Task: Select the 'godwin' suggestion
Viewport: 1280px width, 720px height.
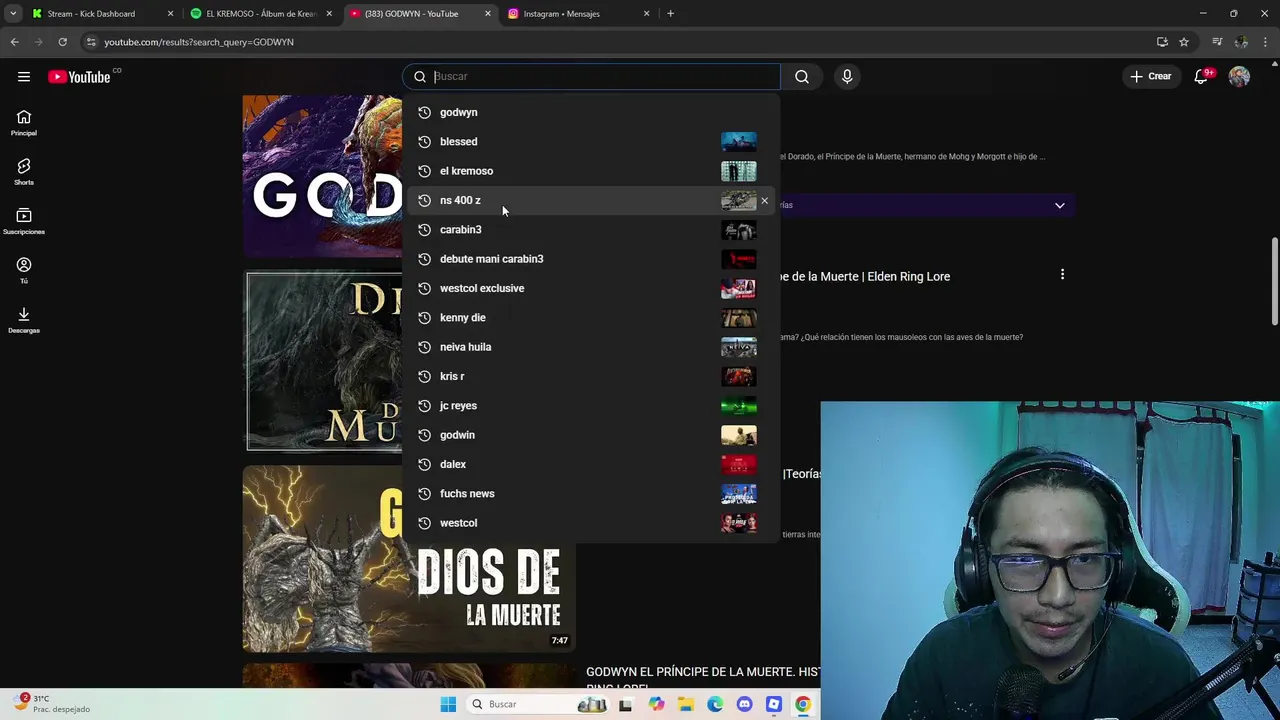Action: (x=591, y=435)
